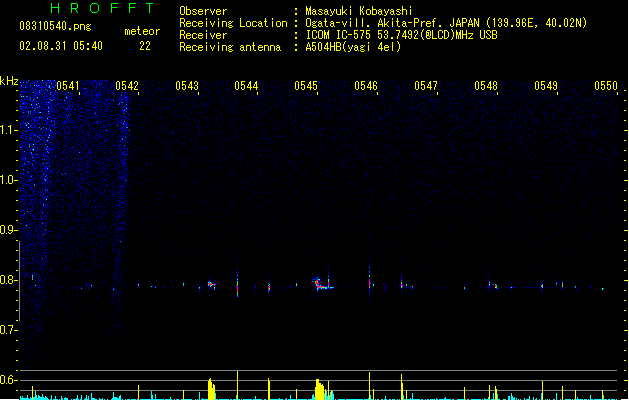
Task: Click the 0.6 kHz axis label
Action: click(x=8, y=380)
